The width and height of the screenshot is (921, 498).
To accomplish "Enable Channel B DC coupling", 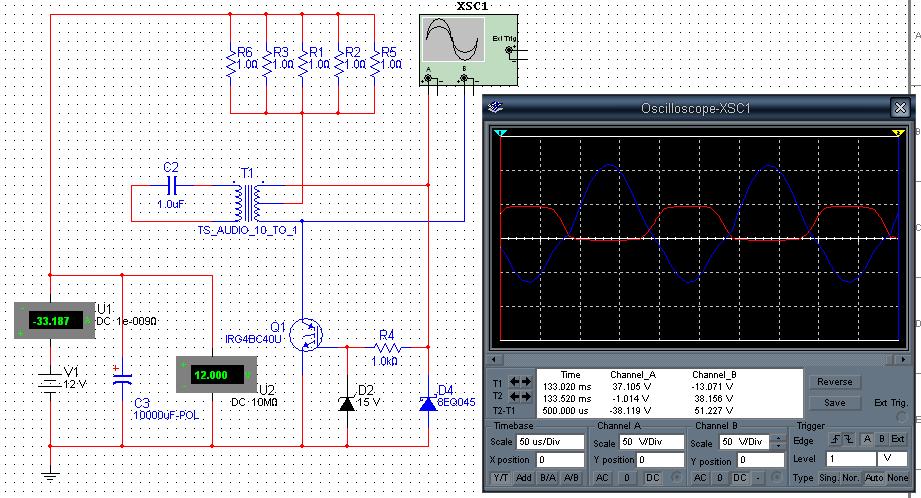I will (x=741, y=478).
